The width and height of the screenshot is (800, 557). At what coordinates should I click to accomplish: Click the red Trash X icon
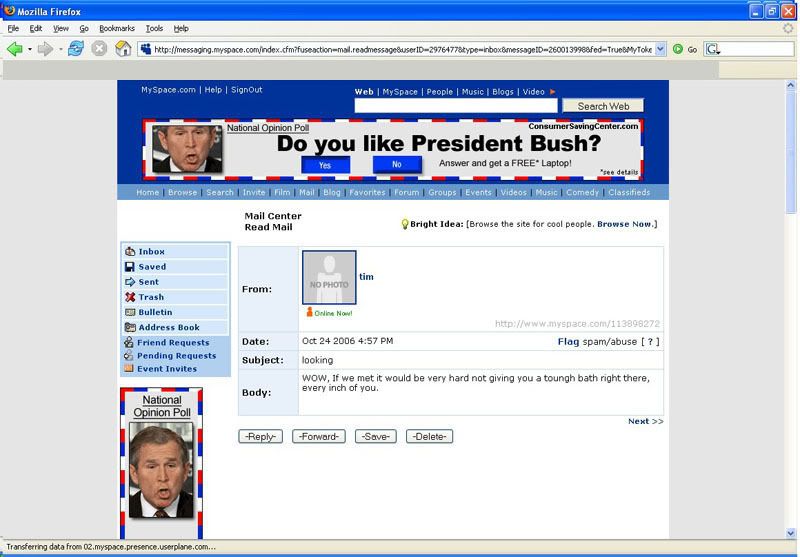tap(130, 297)
